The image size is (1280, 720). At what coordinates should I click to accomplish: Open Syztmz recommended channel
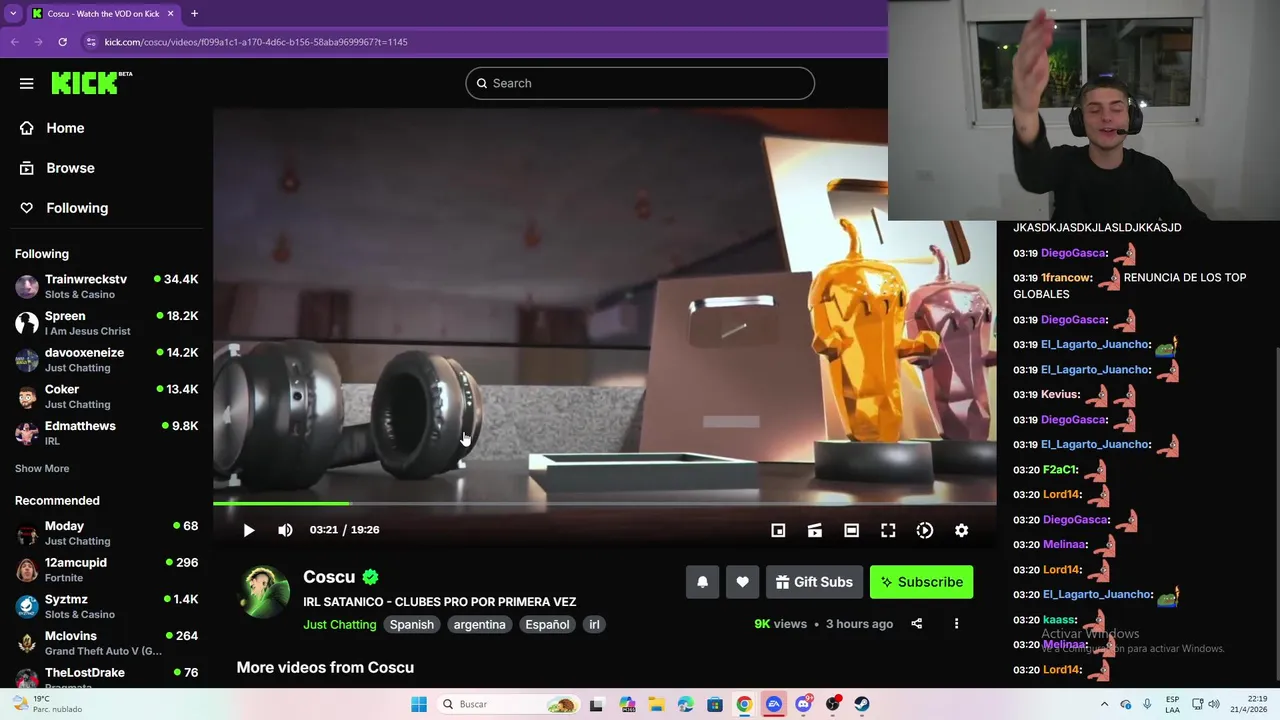point(106,606)
